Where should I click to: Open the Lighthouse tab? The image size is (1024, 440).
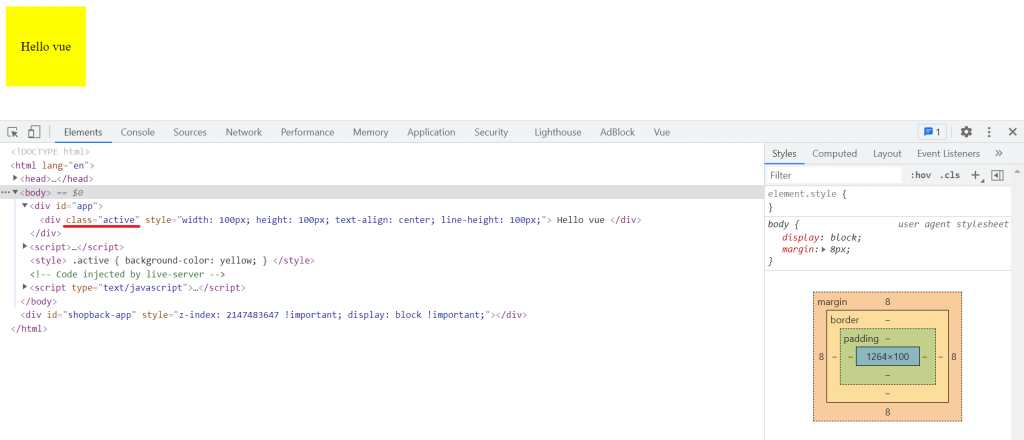coord(558,132)
